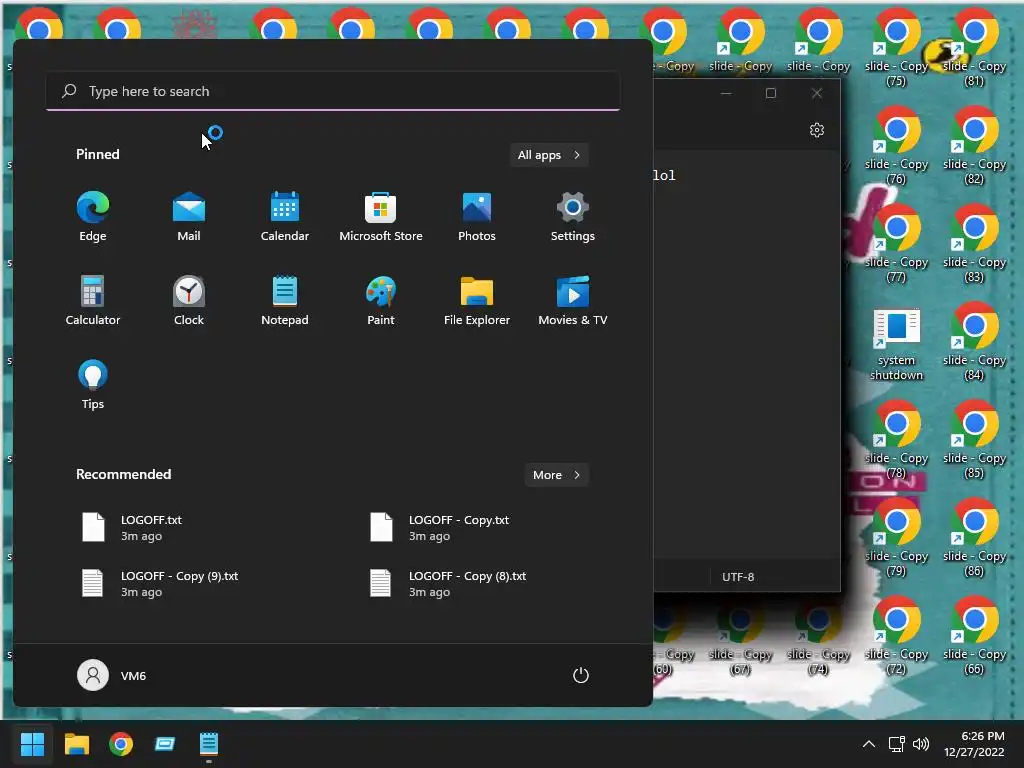This screenshot has width=1024, height=768.
Task: Select slide - Copy (79) desktop shortcut
Action: [x=896, y=538]
